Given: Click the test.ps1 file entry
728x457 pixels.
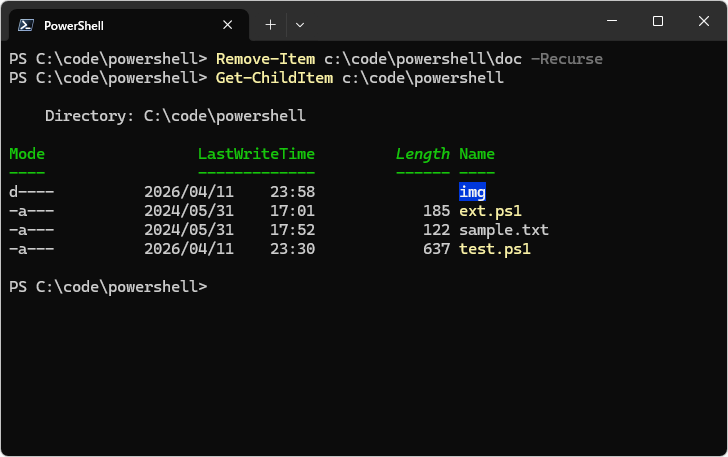Looking at the screenshot, I should [494, 249].
